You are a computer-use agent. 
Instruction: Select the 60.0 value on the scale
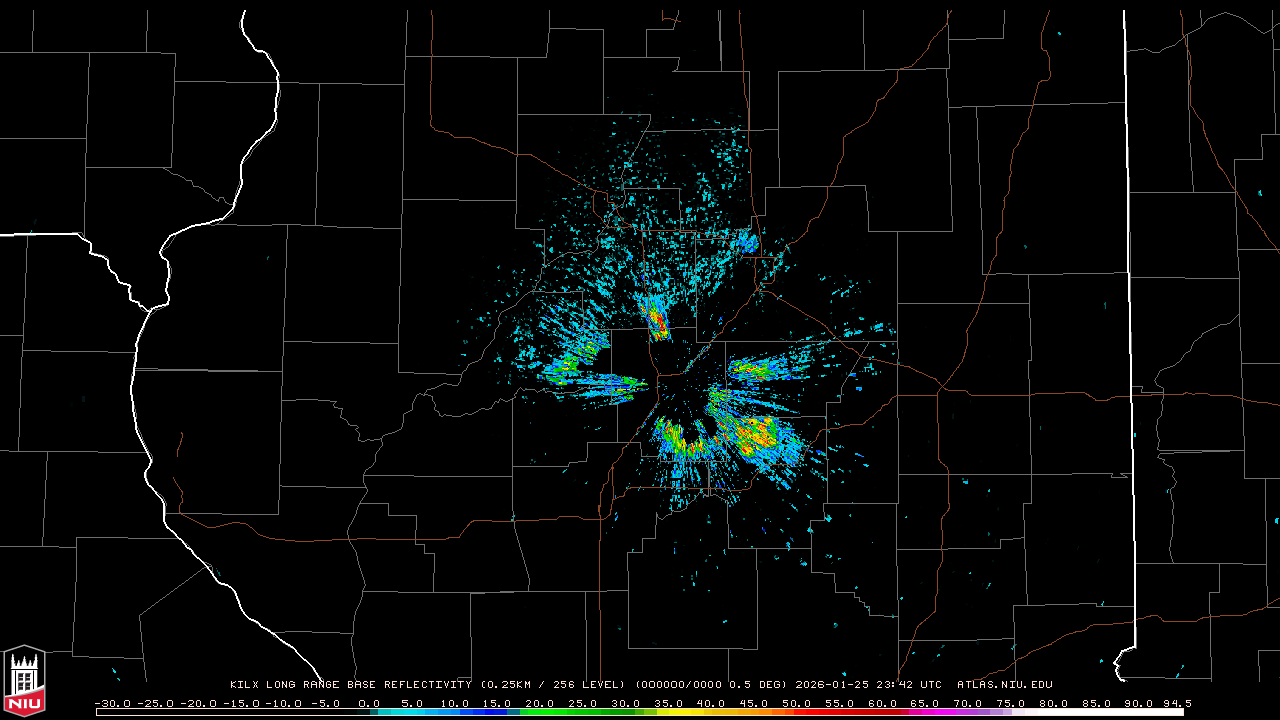pos(884,703)
